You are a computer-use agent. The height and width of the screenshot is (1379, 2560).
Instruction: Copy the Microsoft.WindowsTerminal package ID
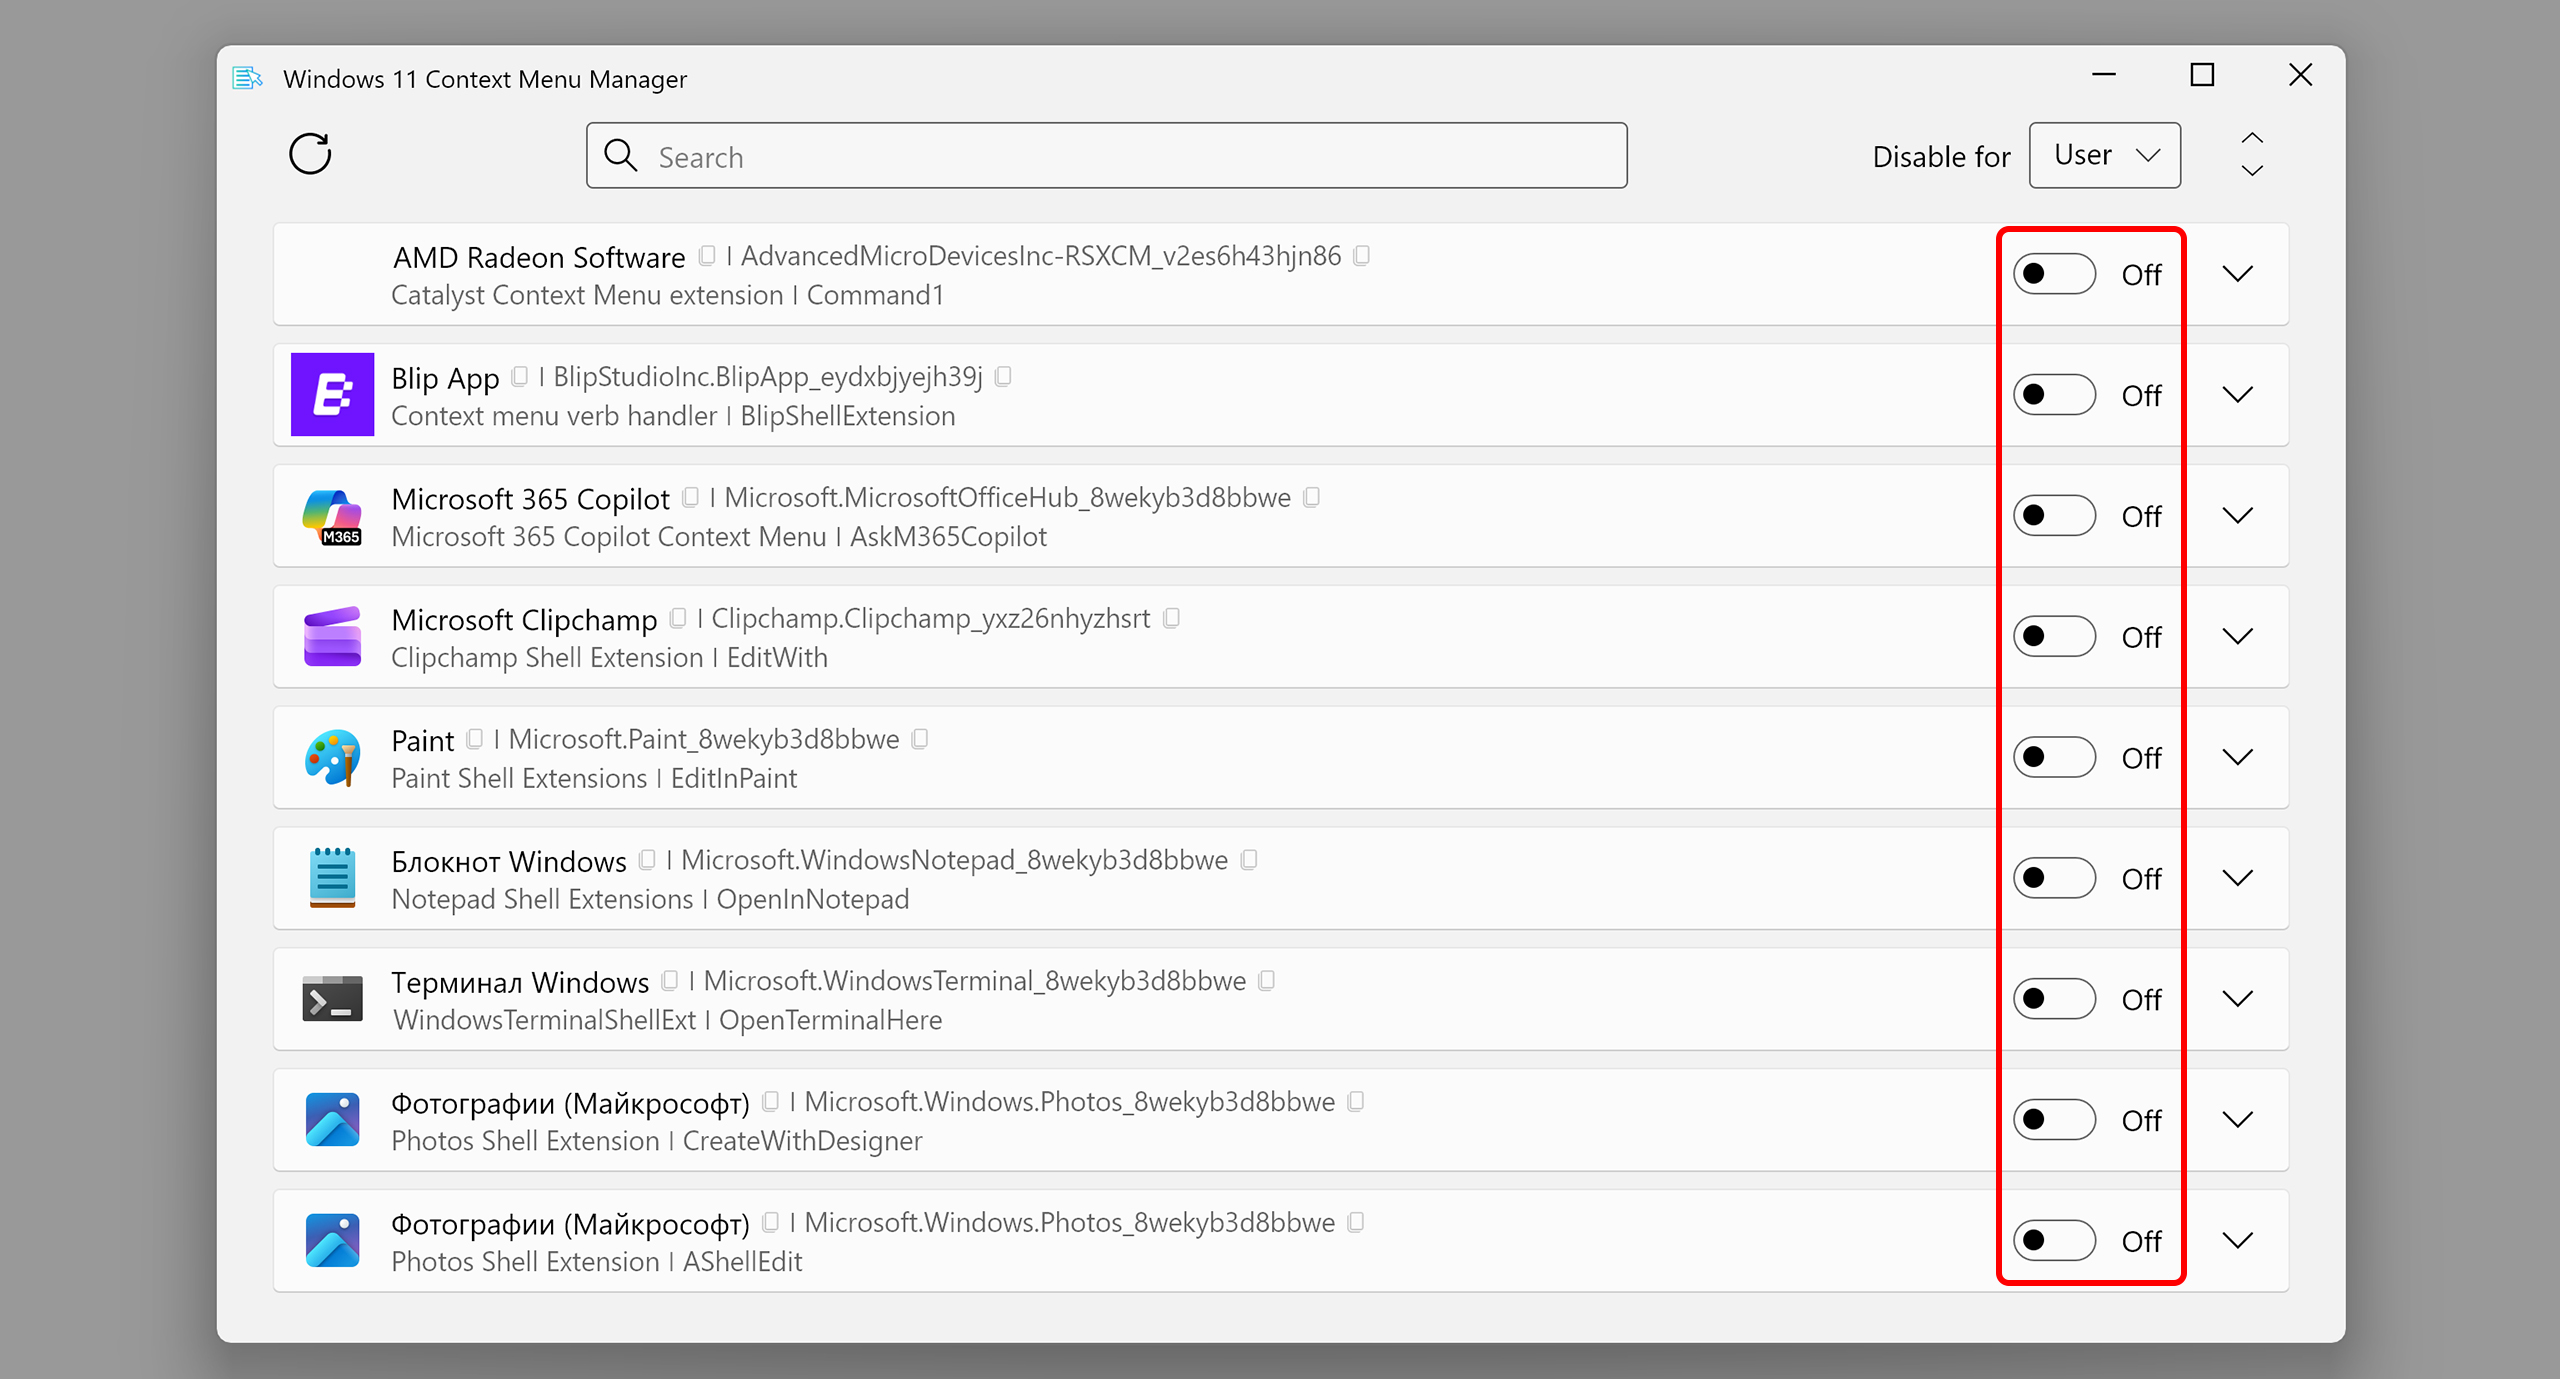pos(1266,981)
